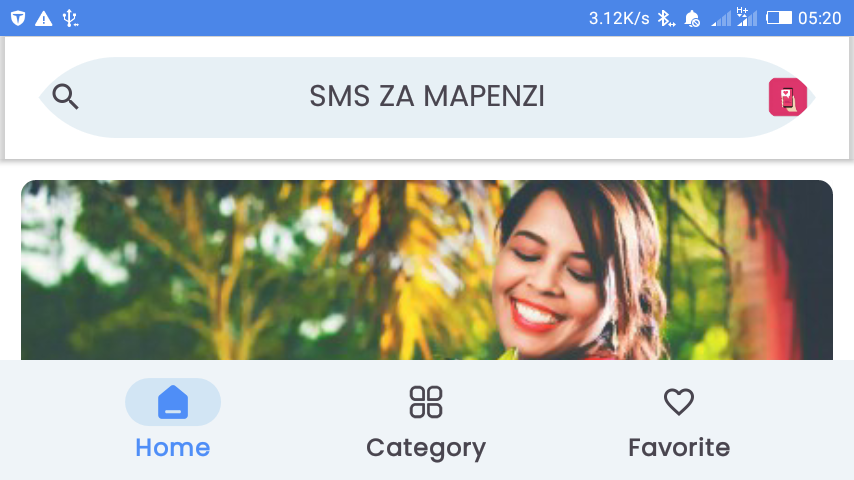Tap the H+ signal strength icon
The width and height of the screenshot is (854, 480).
tap(747, 17)
